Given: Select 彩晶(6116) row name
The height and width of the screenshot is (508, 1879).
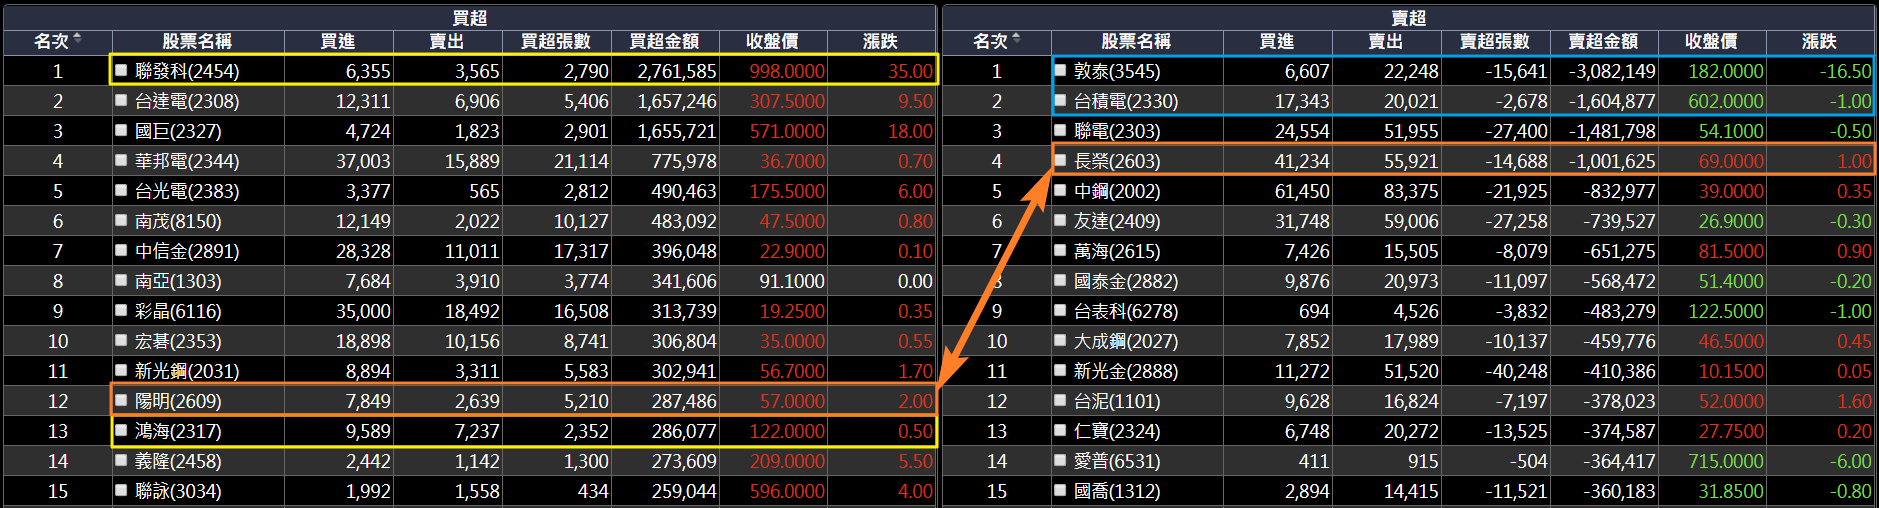Looking at the screenshot, I should coord(178,311).
